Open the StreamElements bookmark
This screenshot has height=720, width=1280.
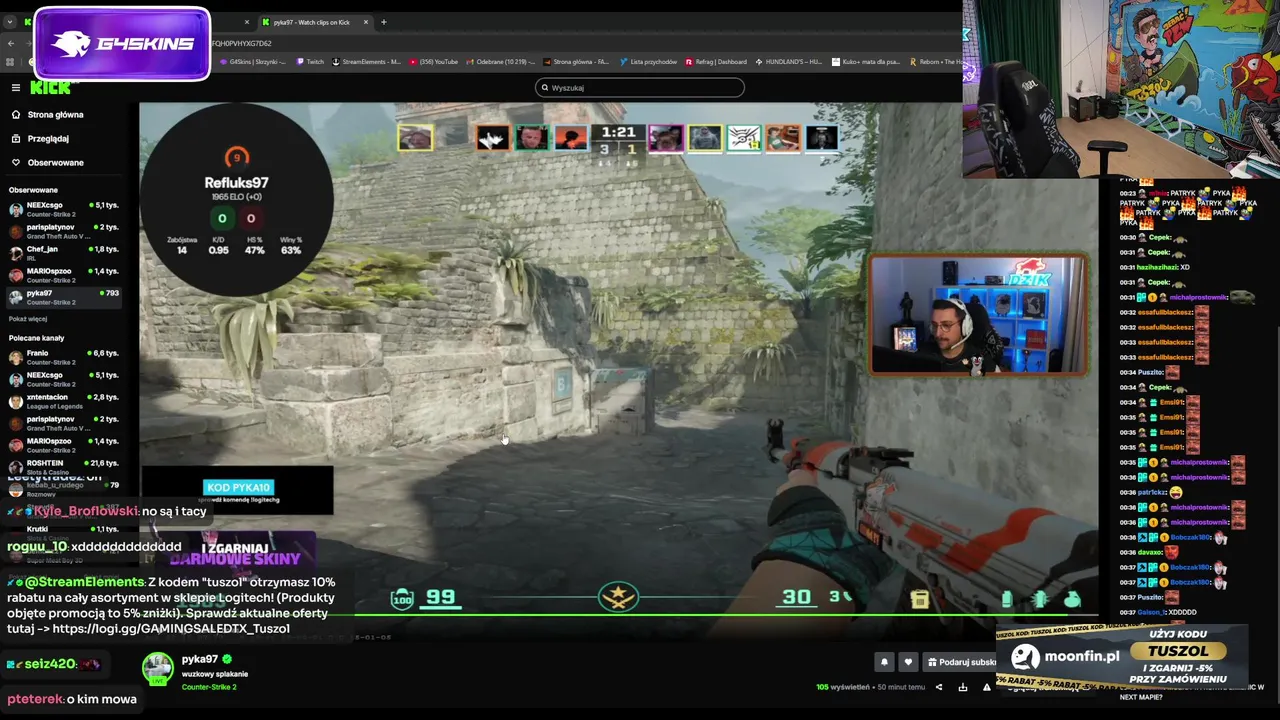tap(366, 62)
